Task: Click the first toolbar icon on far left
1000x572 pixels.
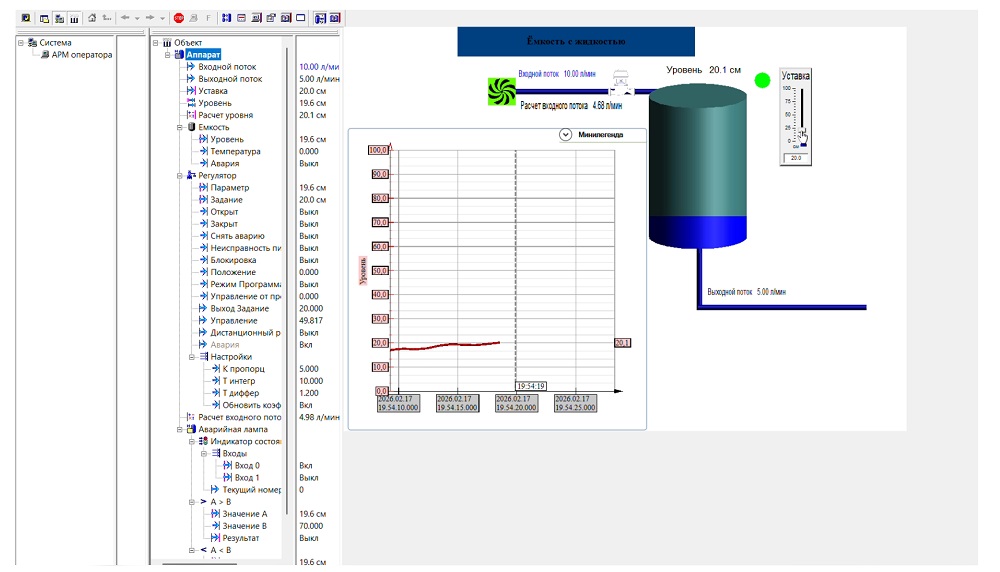Action: click(26, 18)
